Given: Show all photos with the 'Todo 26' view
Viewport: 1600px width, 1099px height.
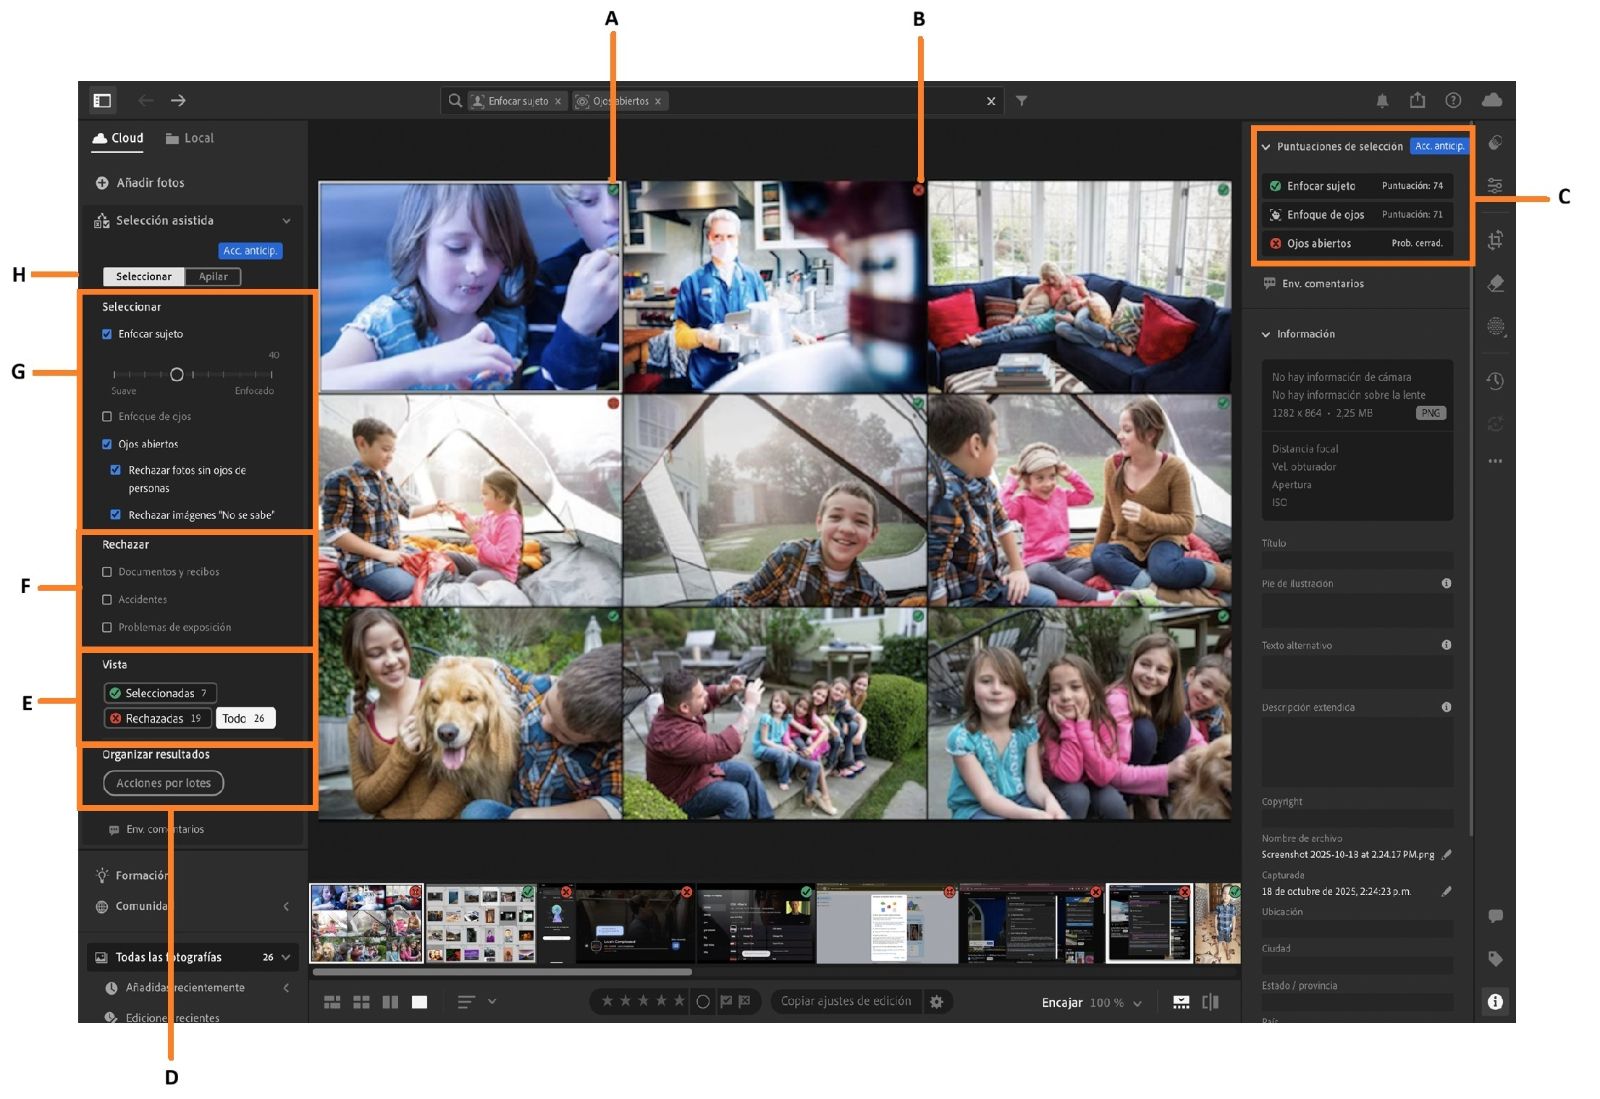Looking at the screenshot, I should (x=245, y=717).
